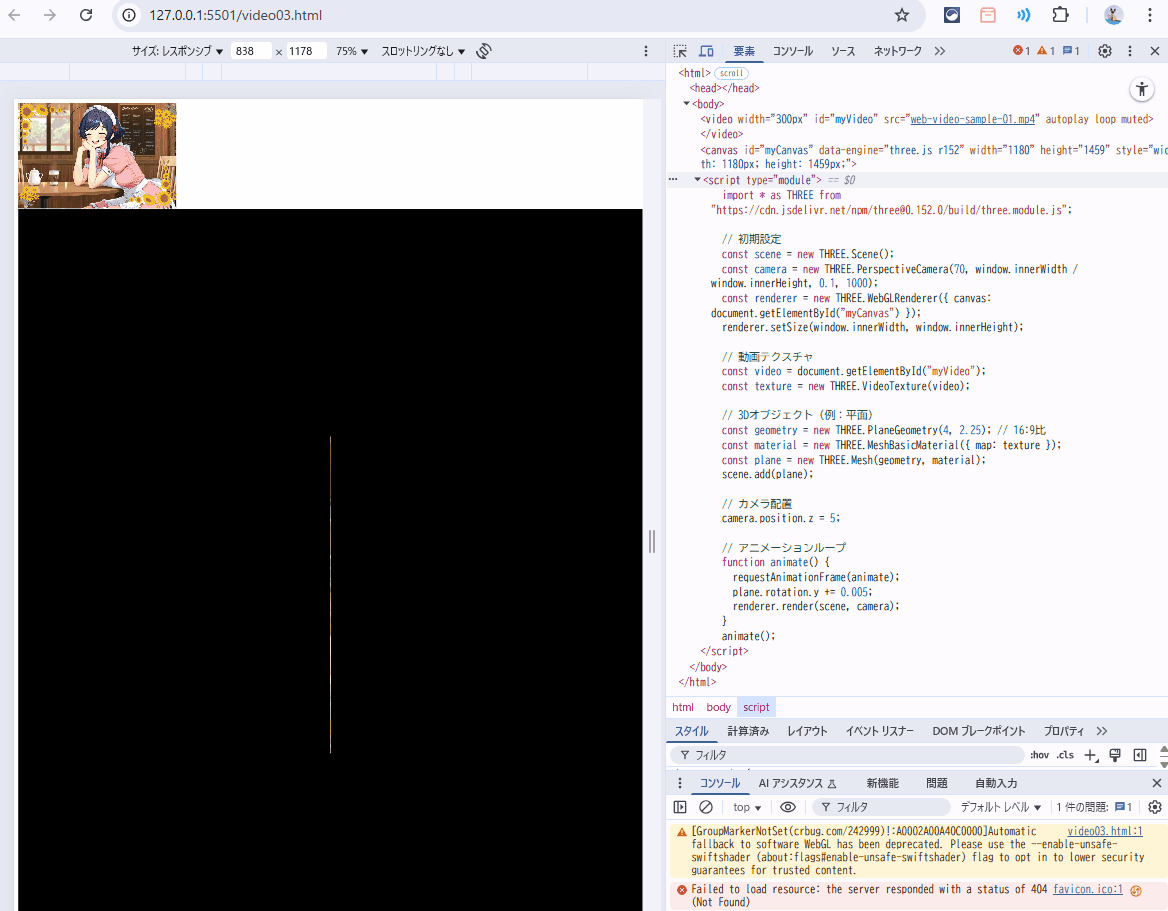Reload the page with the refresh icon
1168x911 pixels.
(86, 15)
